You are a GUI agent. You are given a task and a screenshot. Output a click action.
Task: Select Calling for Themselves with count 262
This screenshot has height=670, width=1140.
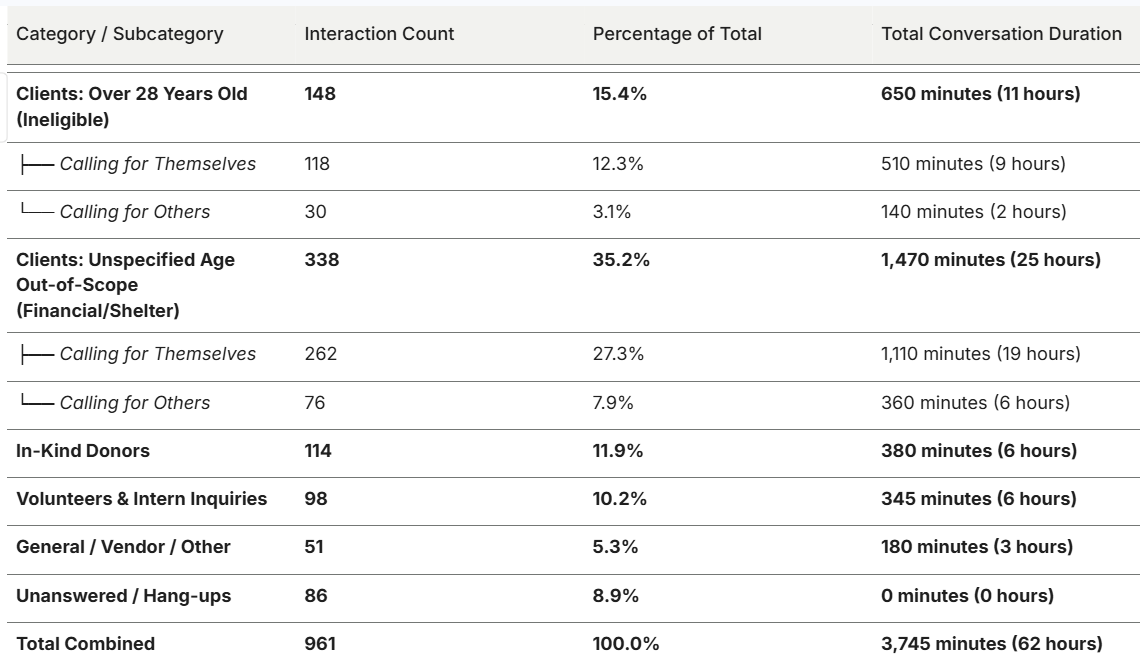(158, 354)
